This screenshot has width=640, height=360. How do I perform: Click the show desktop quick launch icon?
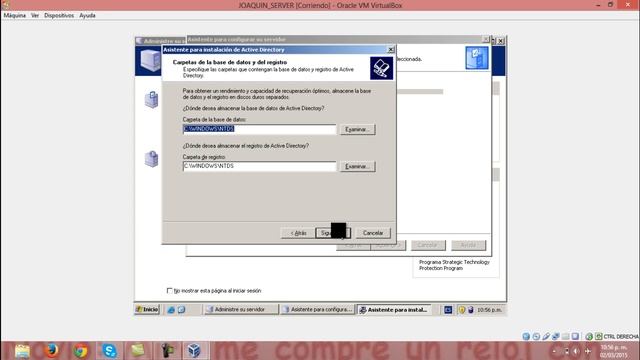click(x=182, y=310)
